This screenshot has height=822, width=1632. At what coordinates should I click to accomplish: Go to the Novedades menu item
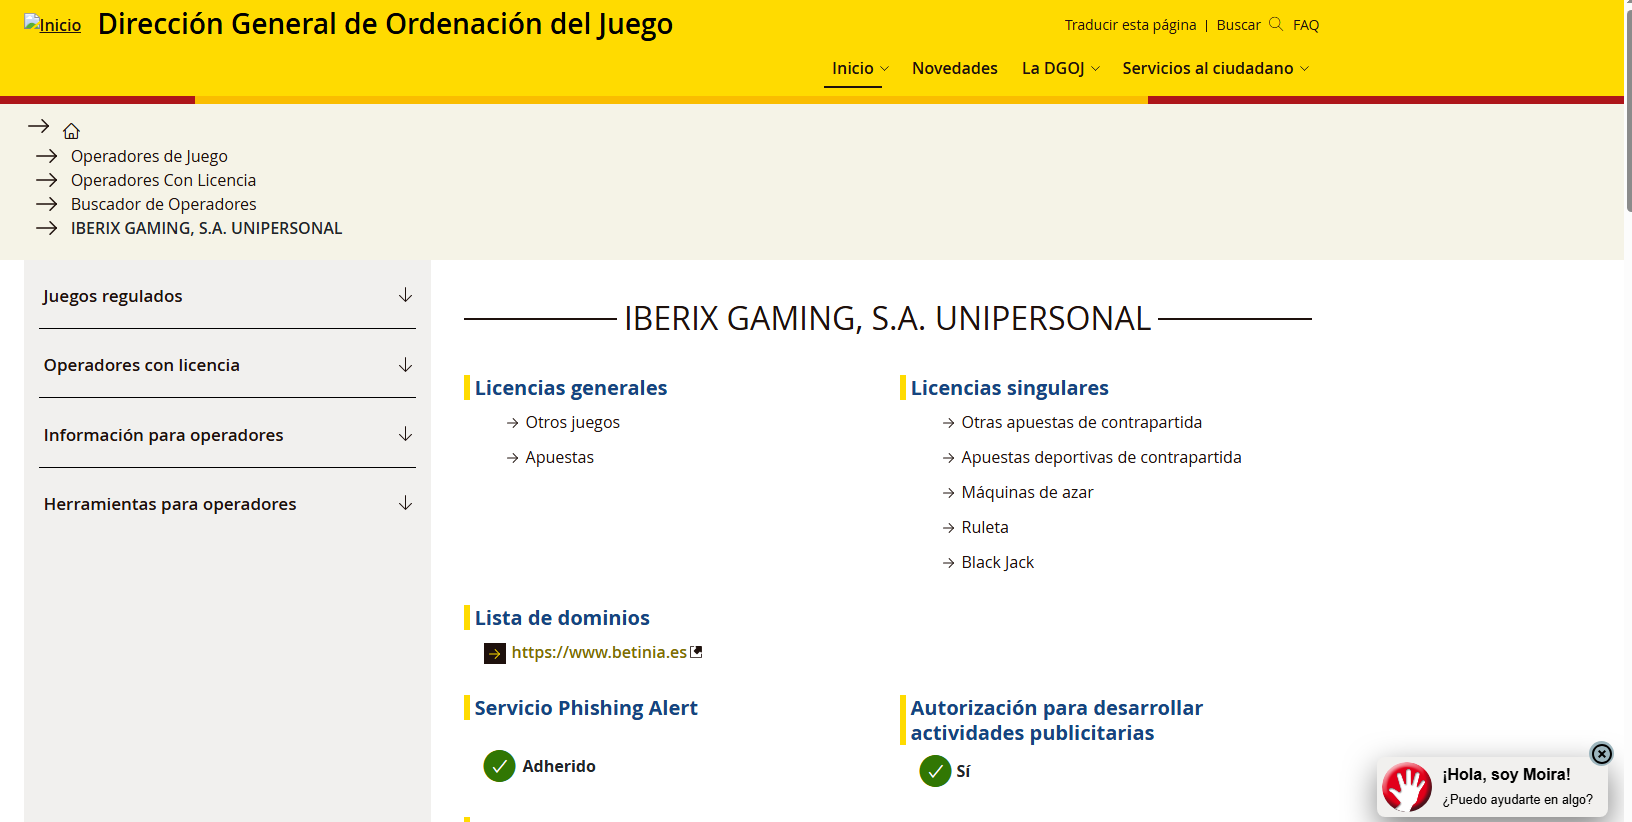pyautogui.click(x=954, y=68)
